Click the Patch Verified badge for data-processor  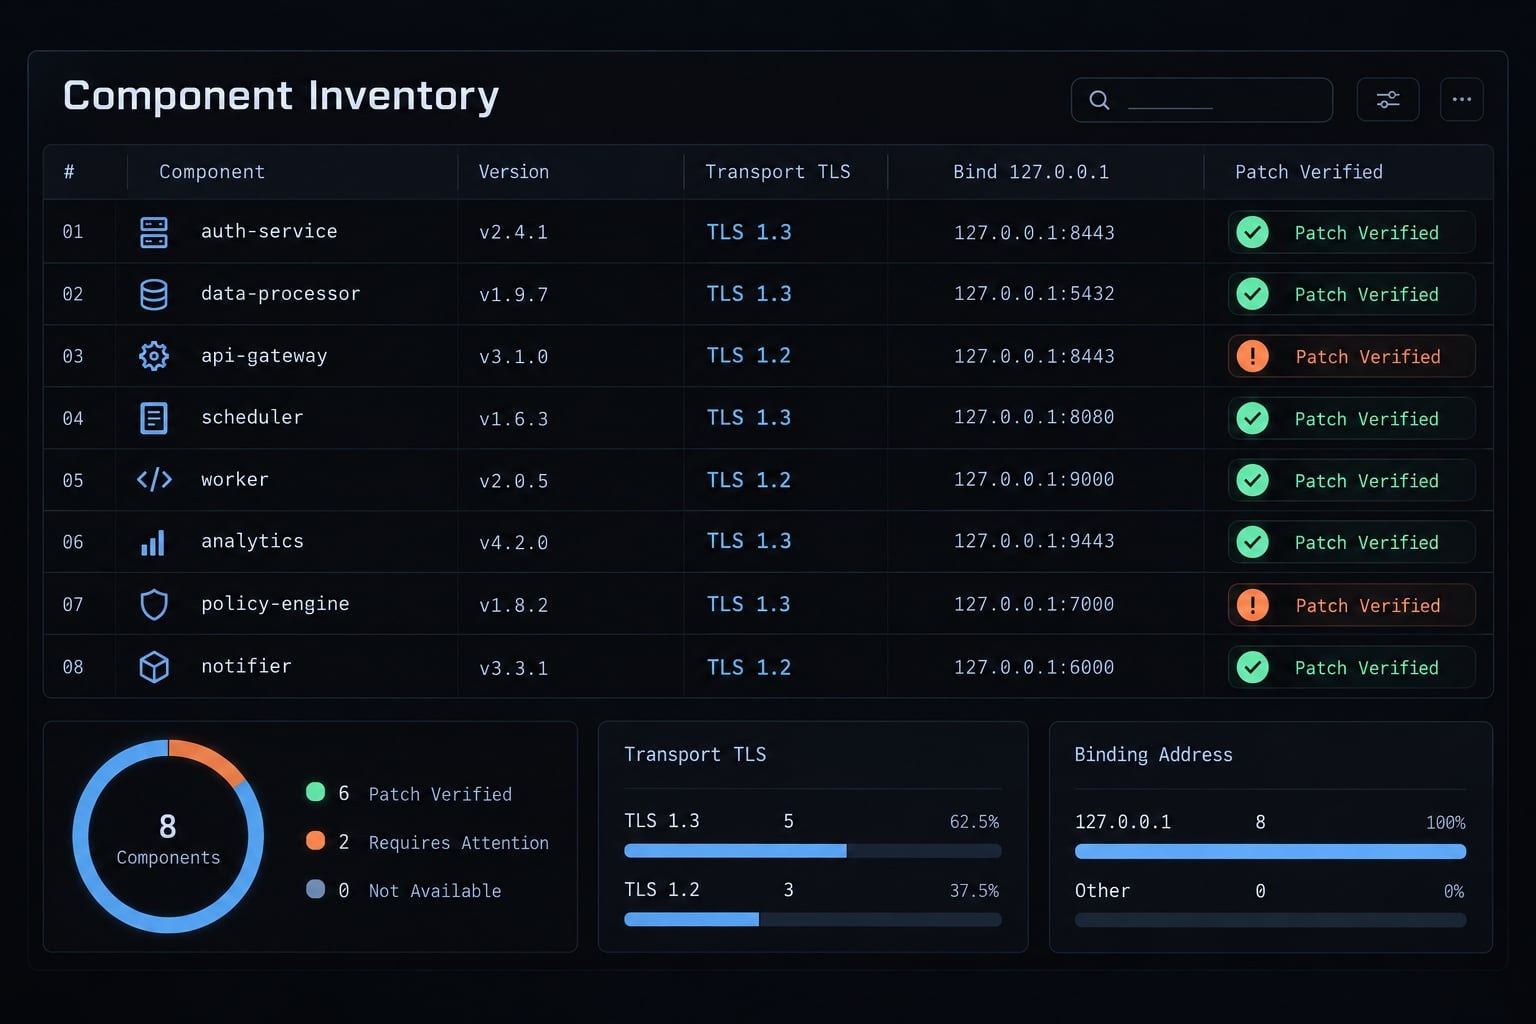click(x=1351, y=294)
